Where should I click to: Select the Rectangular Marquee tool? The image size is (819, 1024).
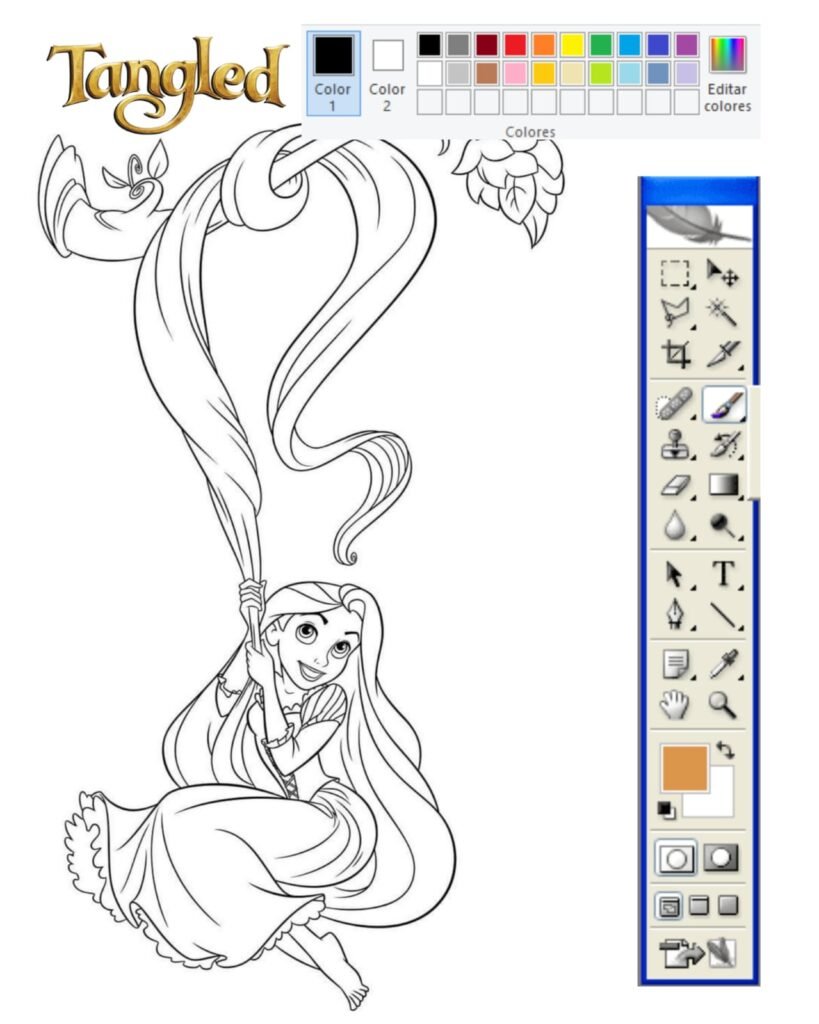pos(675,274)
